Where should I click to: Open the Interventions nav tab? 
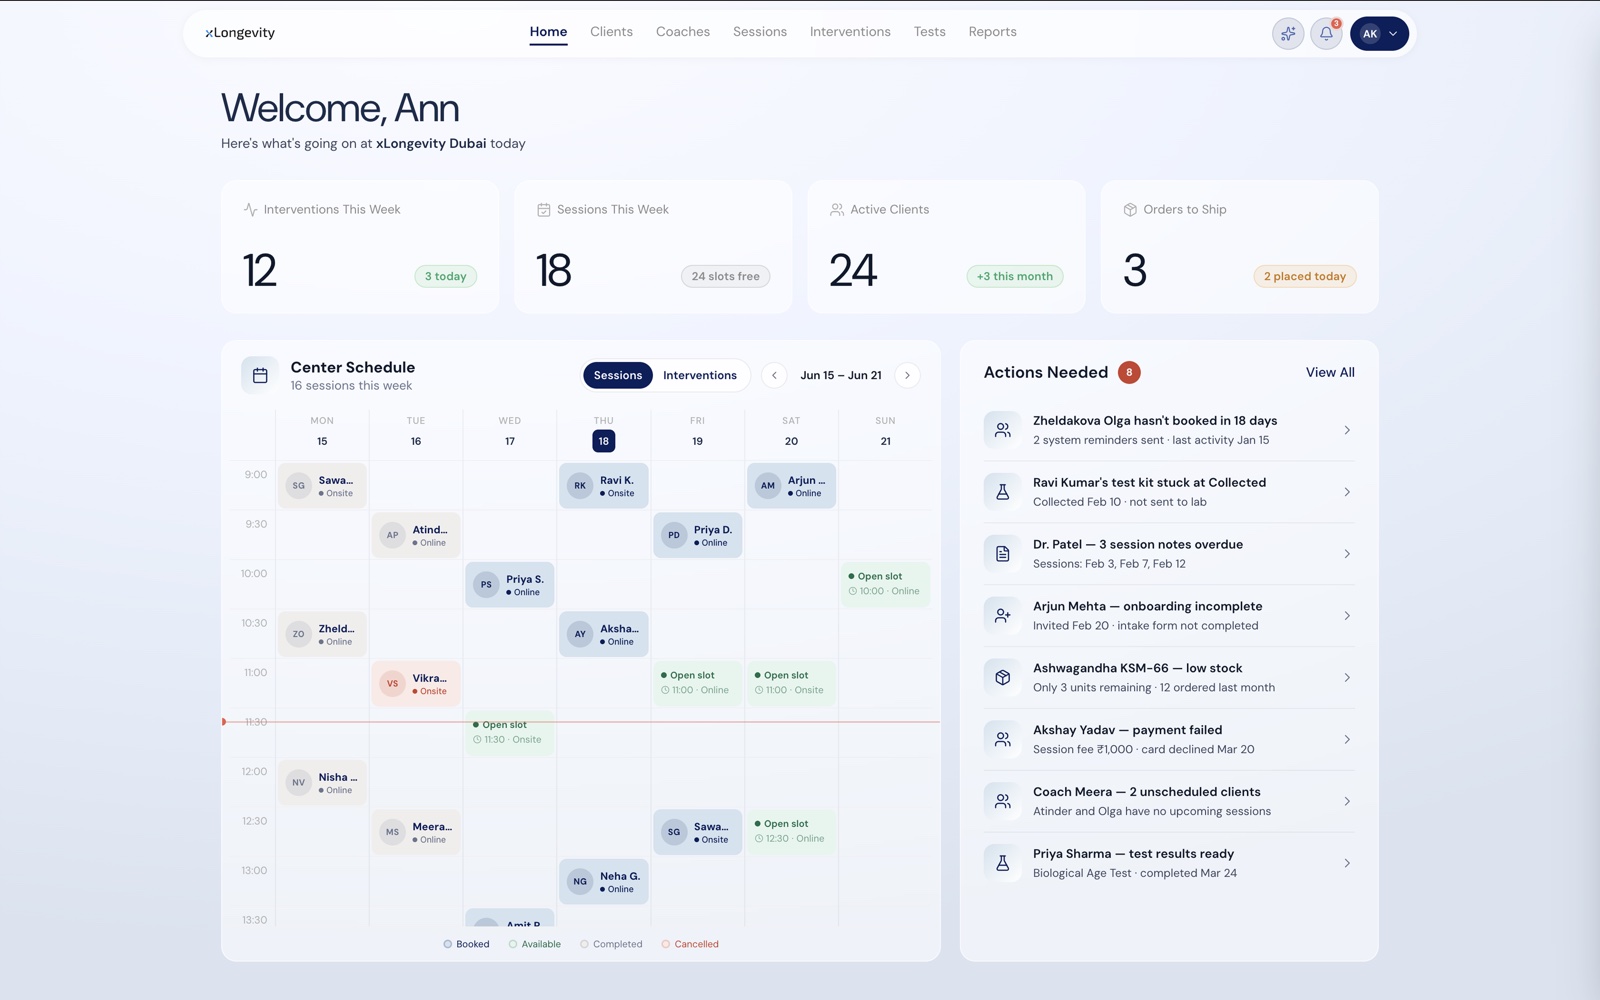click(850, 32)
